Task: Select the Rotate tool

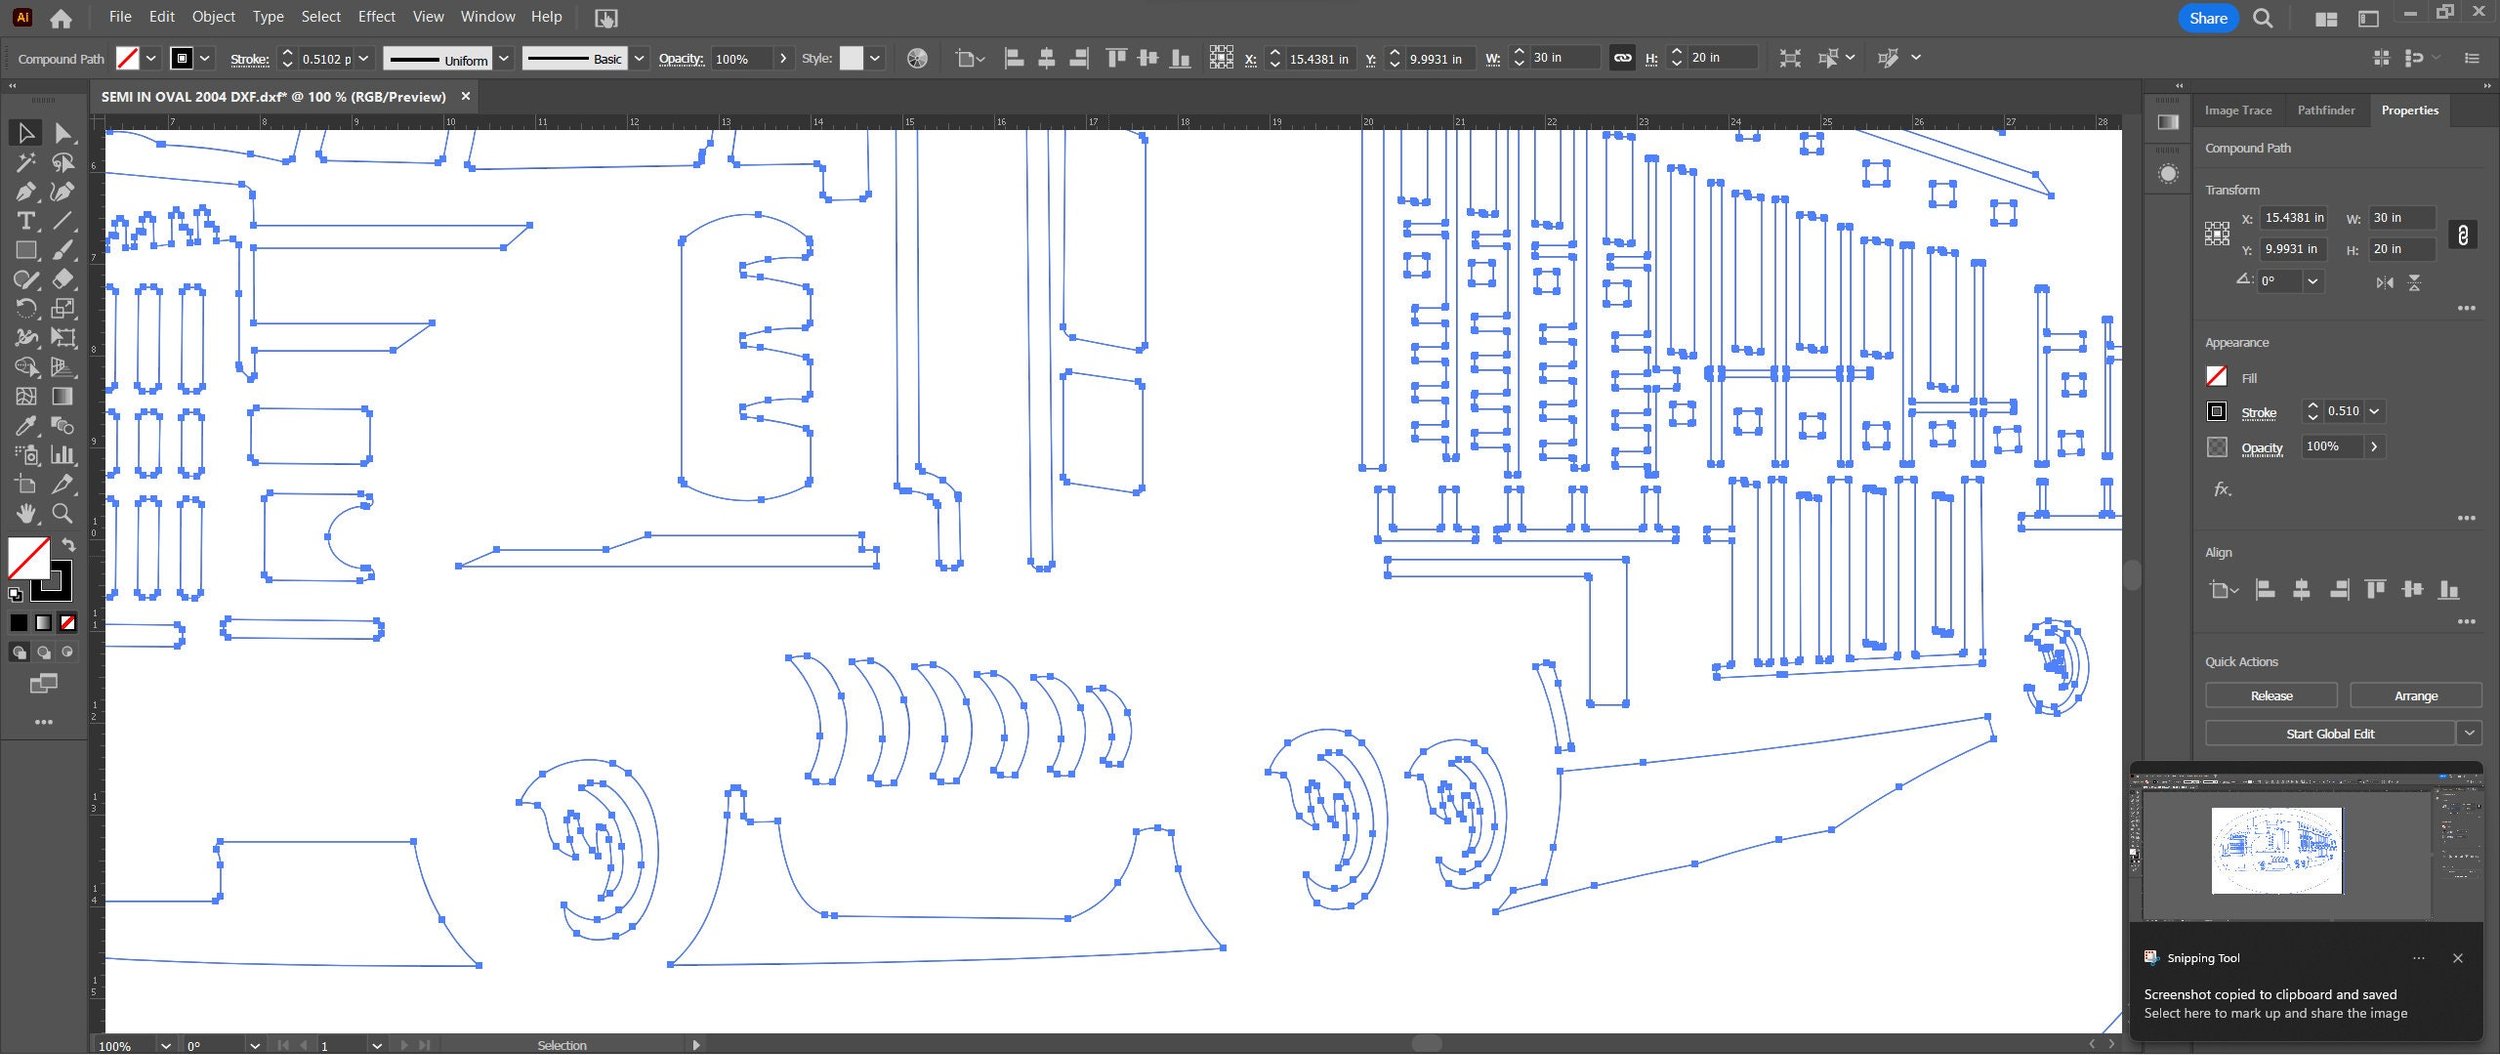Action: pyautogui.click(x=26, y=308)
